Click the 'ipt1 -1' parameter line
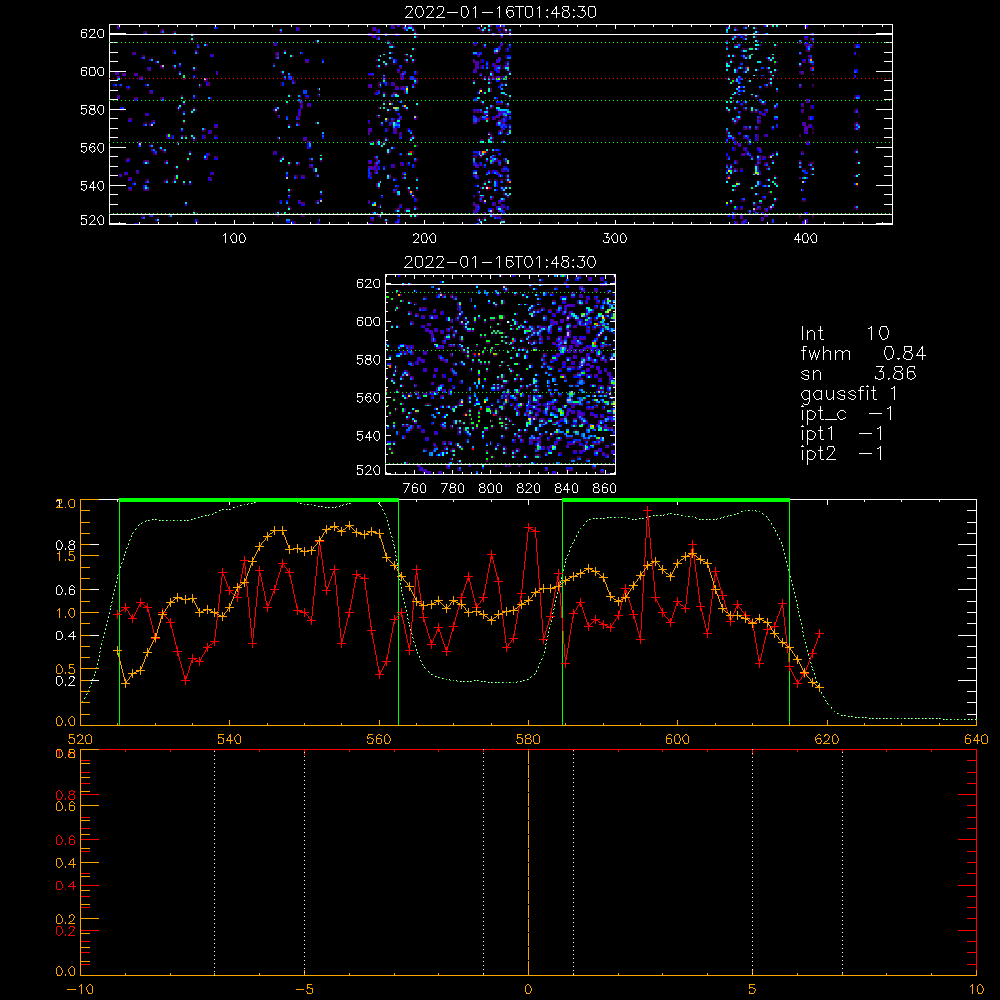This screenshot has height=1000, width=1000. point(842,434)
